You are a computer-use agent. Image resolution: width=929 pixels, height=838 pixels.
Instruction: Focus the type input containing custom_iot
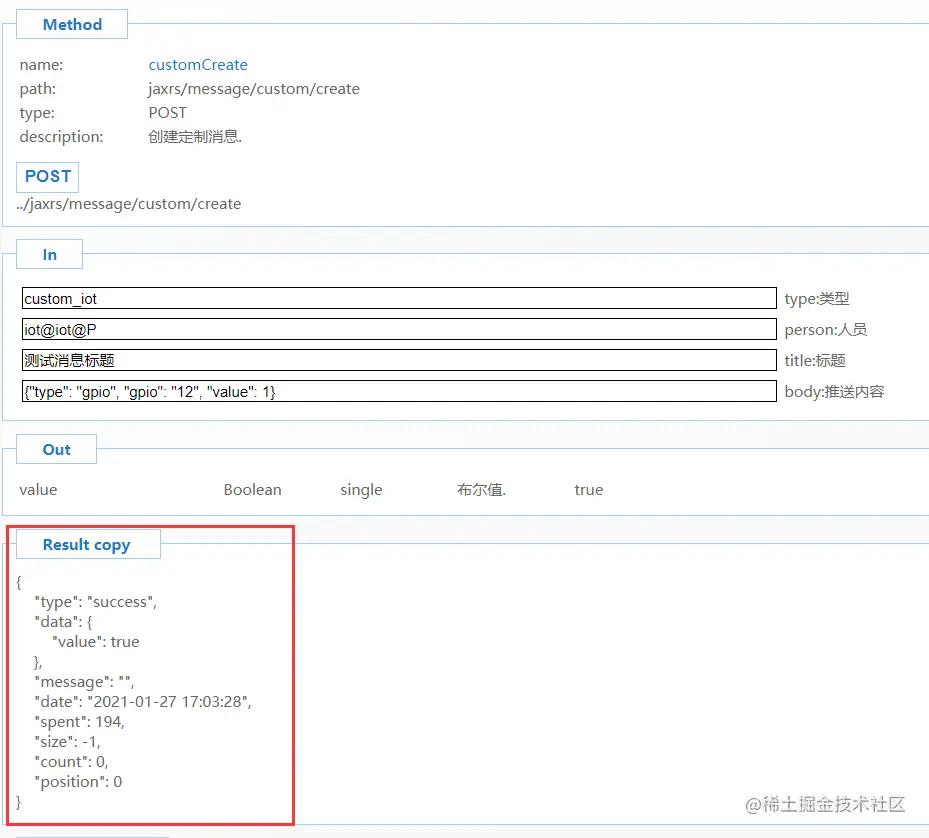tap(399, 298)
